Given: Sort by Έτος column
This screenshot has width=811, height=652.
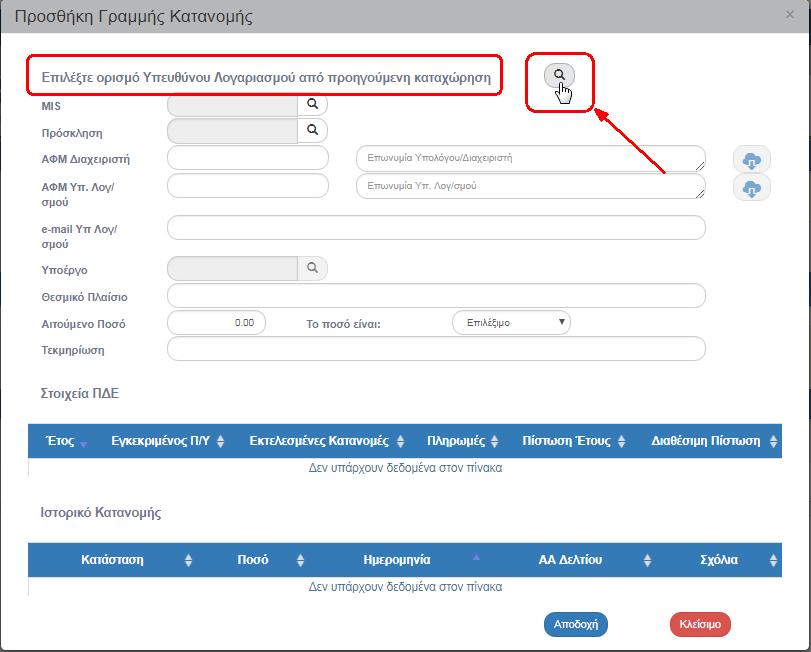Looking at the screenshot, I should click(65, 441).
